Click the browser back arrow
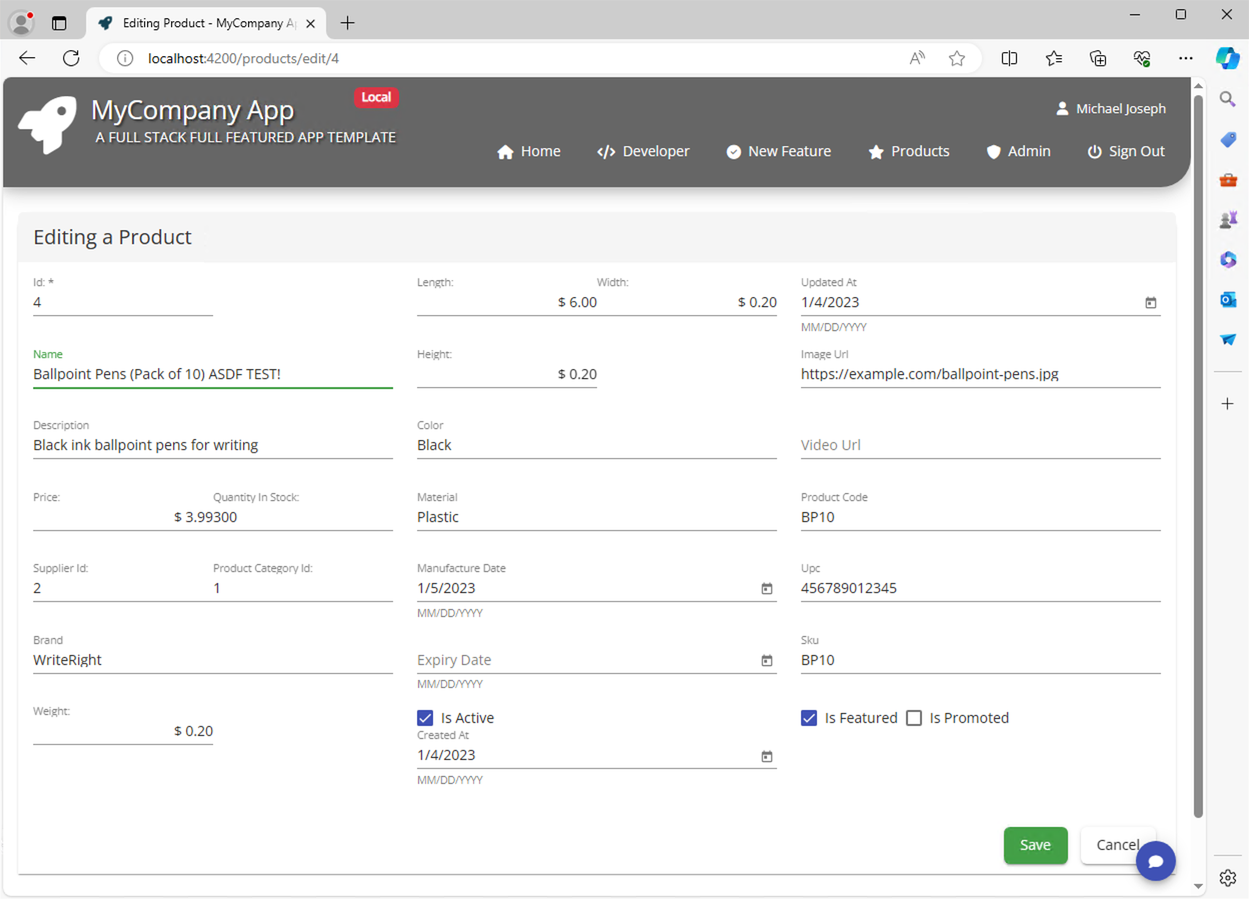Screen dimensions: 1249x899 click(27, 58)
